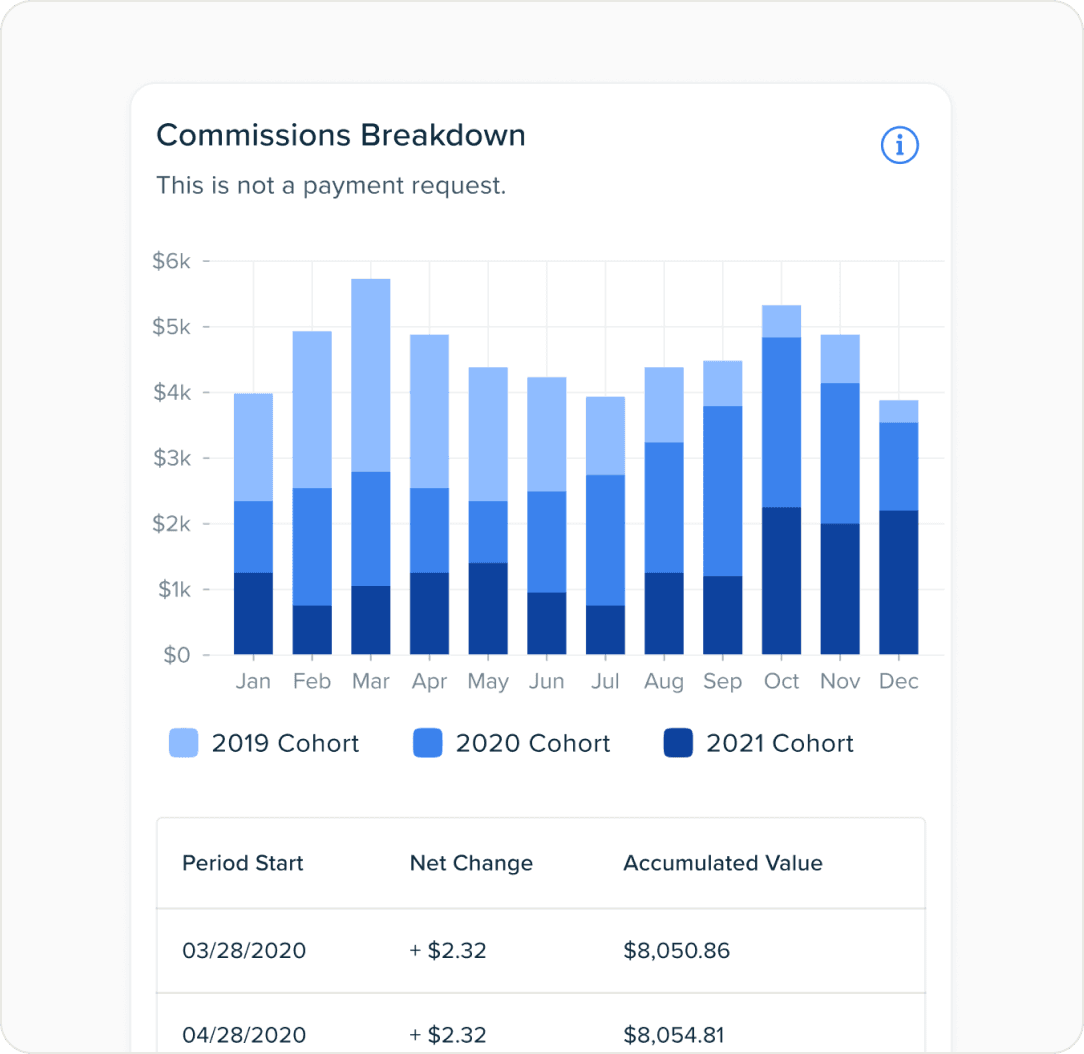Viewport: 1084px width, 1054px height.
Task: Select the Feb bar in the chart
Action: [x=312, y=493]
